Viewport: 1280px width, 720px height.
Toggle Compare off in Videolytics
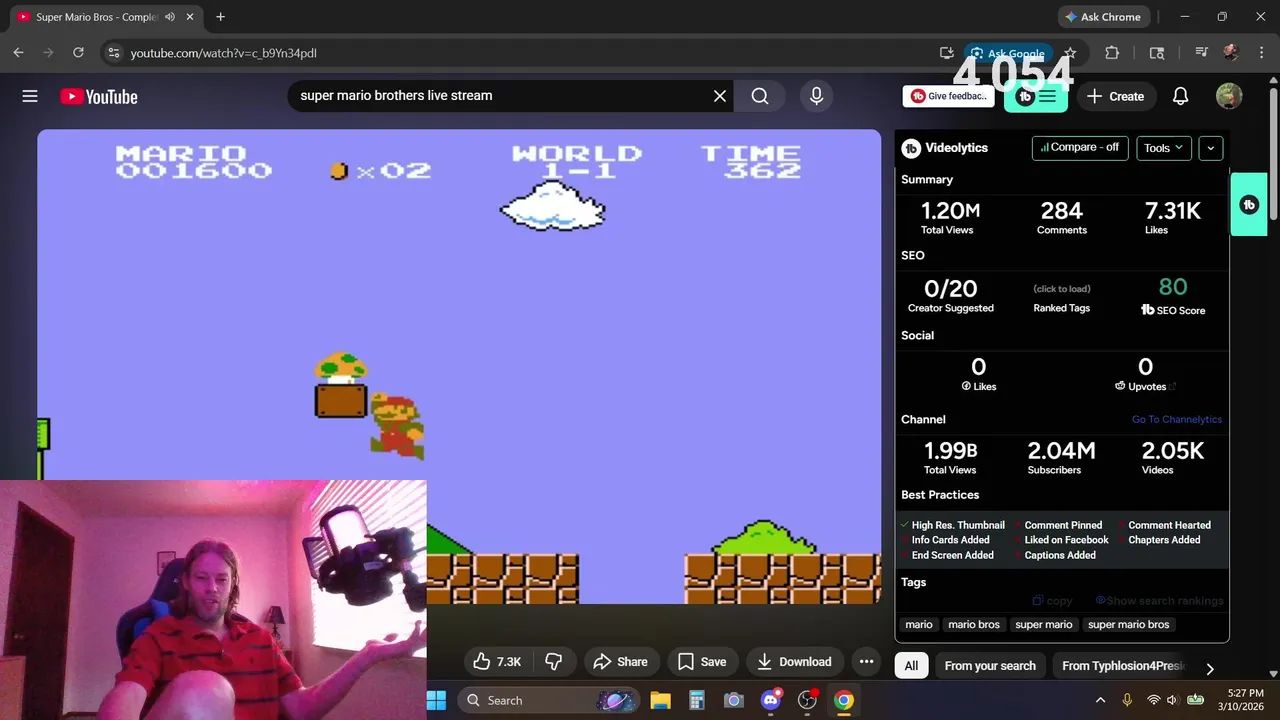pos(1080,147)
